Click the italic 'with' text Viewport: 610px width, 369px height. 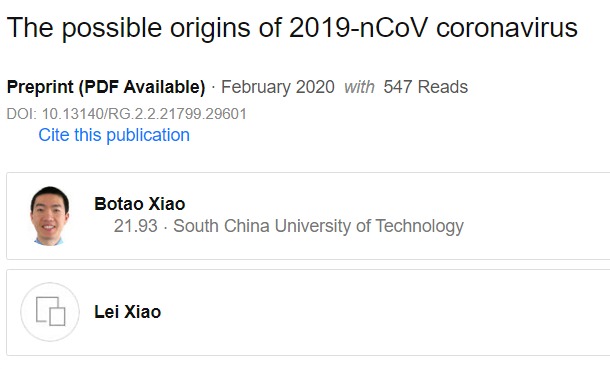359,87
